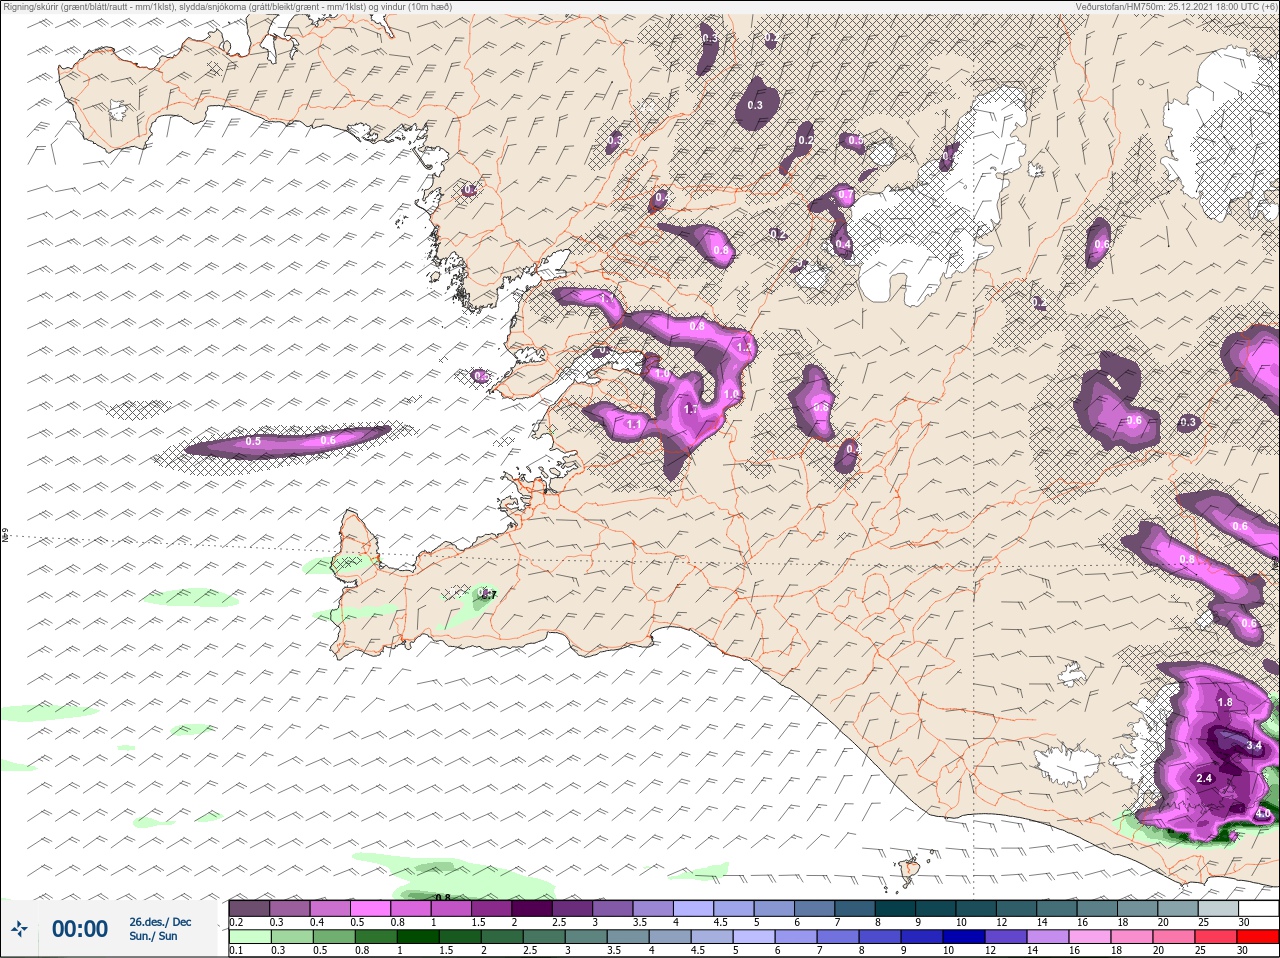Select the top-row legend swatch between 0.5 and 0.8
This screenshot has width=1280, height=958.
pyautogui.click(x=371, y=908)
